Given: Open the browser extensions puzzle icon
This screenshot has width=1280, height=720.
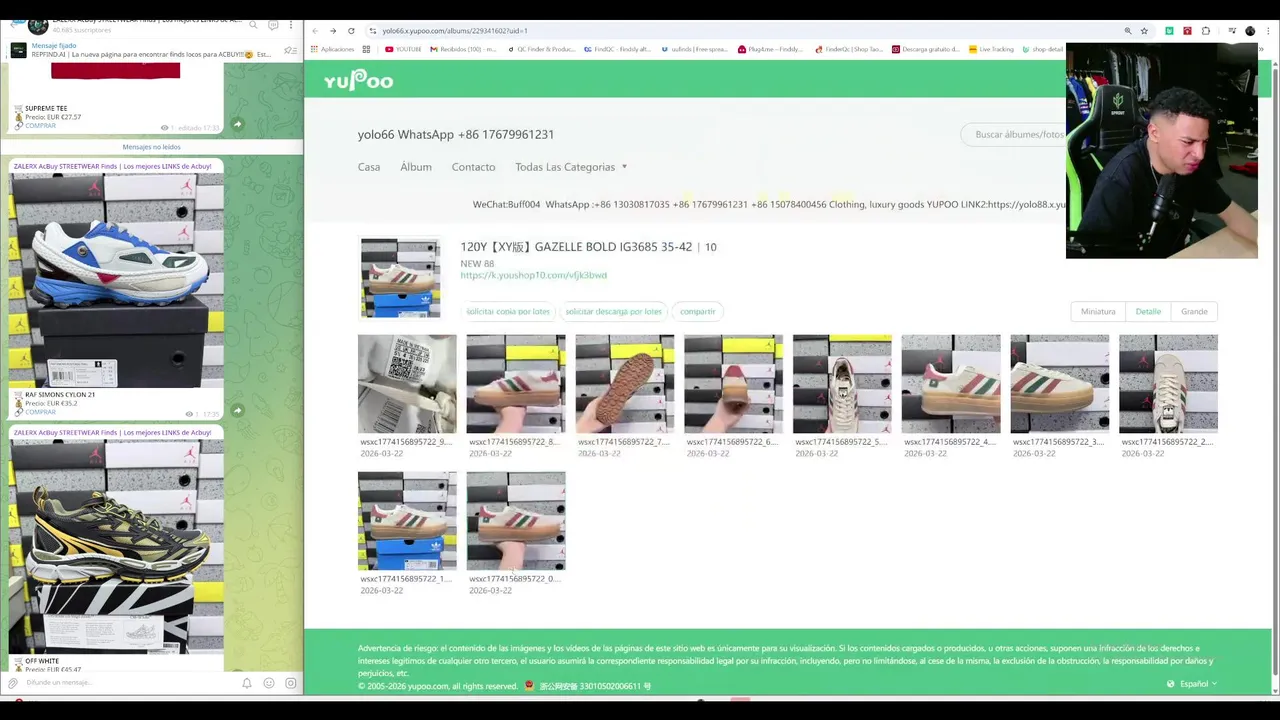Looking at the screenshot, I should [x=1206, y=31].
